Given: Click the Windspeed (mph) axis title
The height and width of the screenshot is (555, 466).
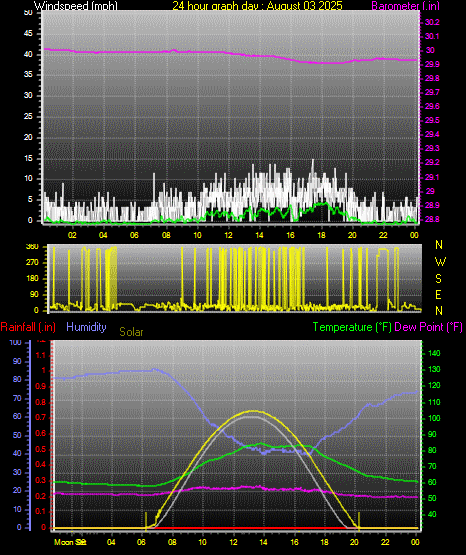Looking at the screenshot, I should click(x=76, y=6).
